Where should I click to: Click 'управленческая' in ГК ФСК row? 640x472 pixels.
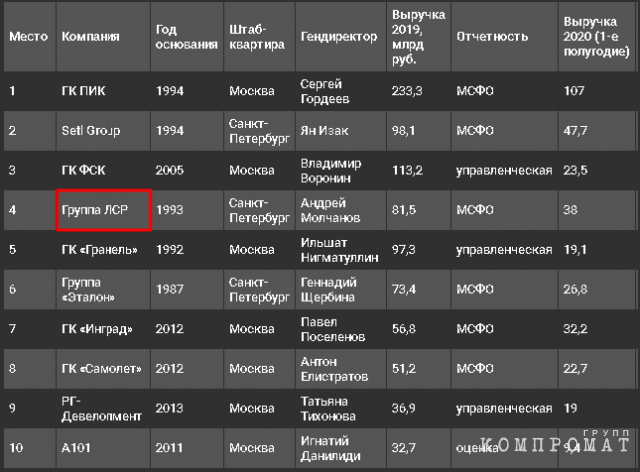(x=504, y=171)
